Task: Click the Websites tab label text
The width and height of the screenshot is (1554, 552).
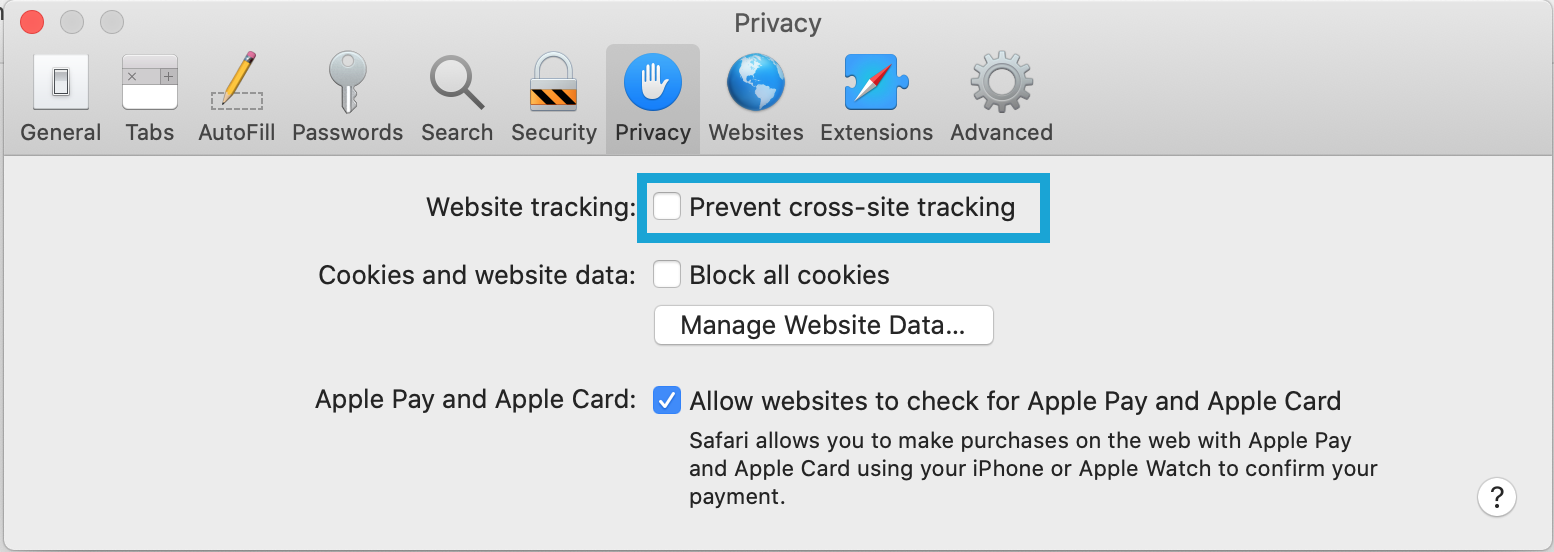Action: click(756, 132)
